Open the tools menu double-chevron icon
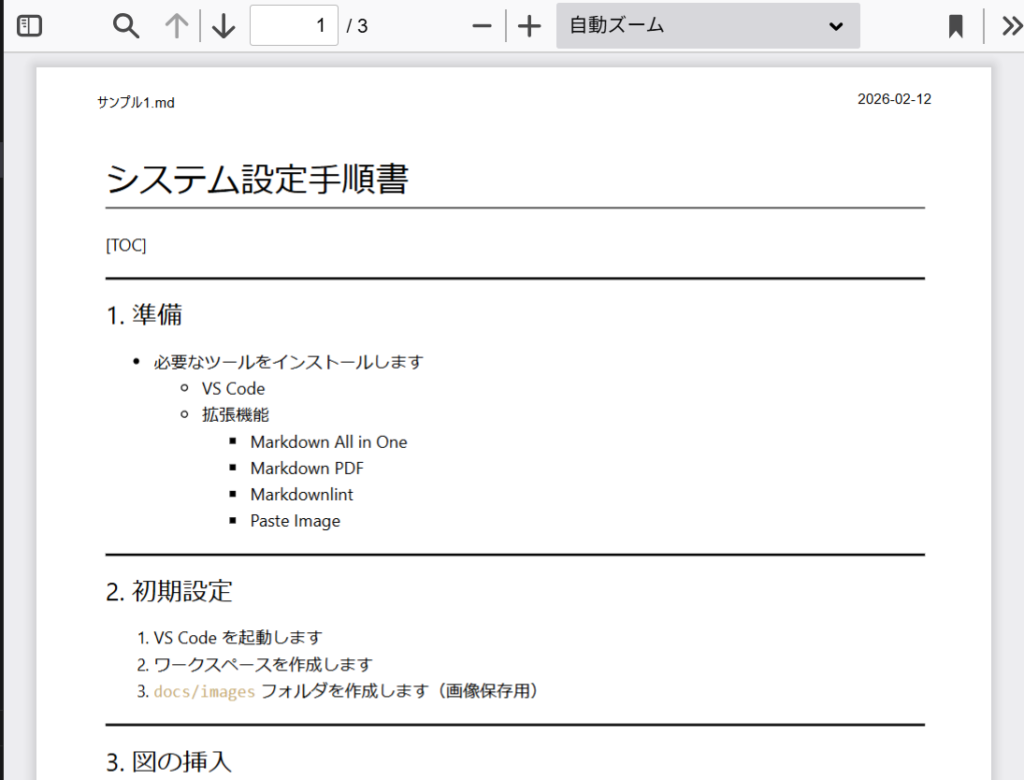This screenshot has width=1024, height=780. click(x=1010, y=26)
